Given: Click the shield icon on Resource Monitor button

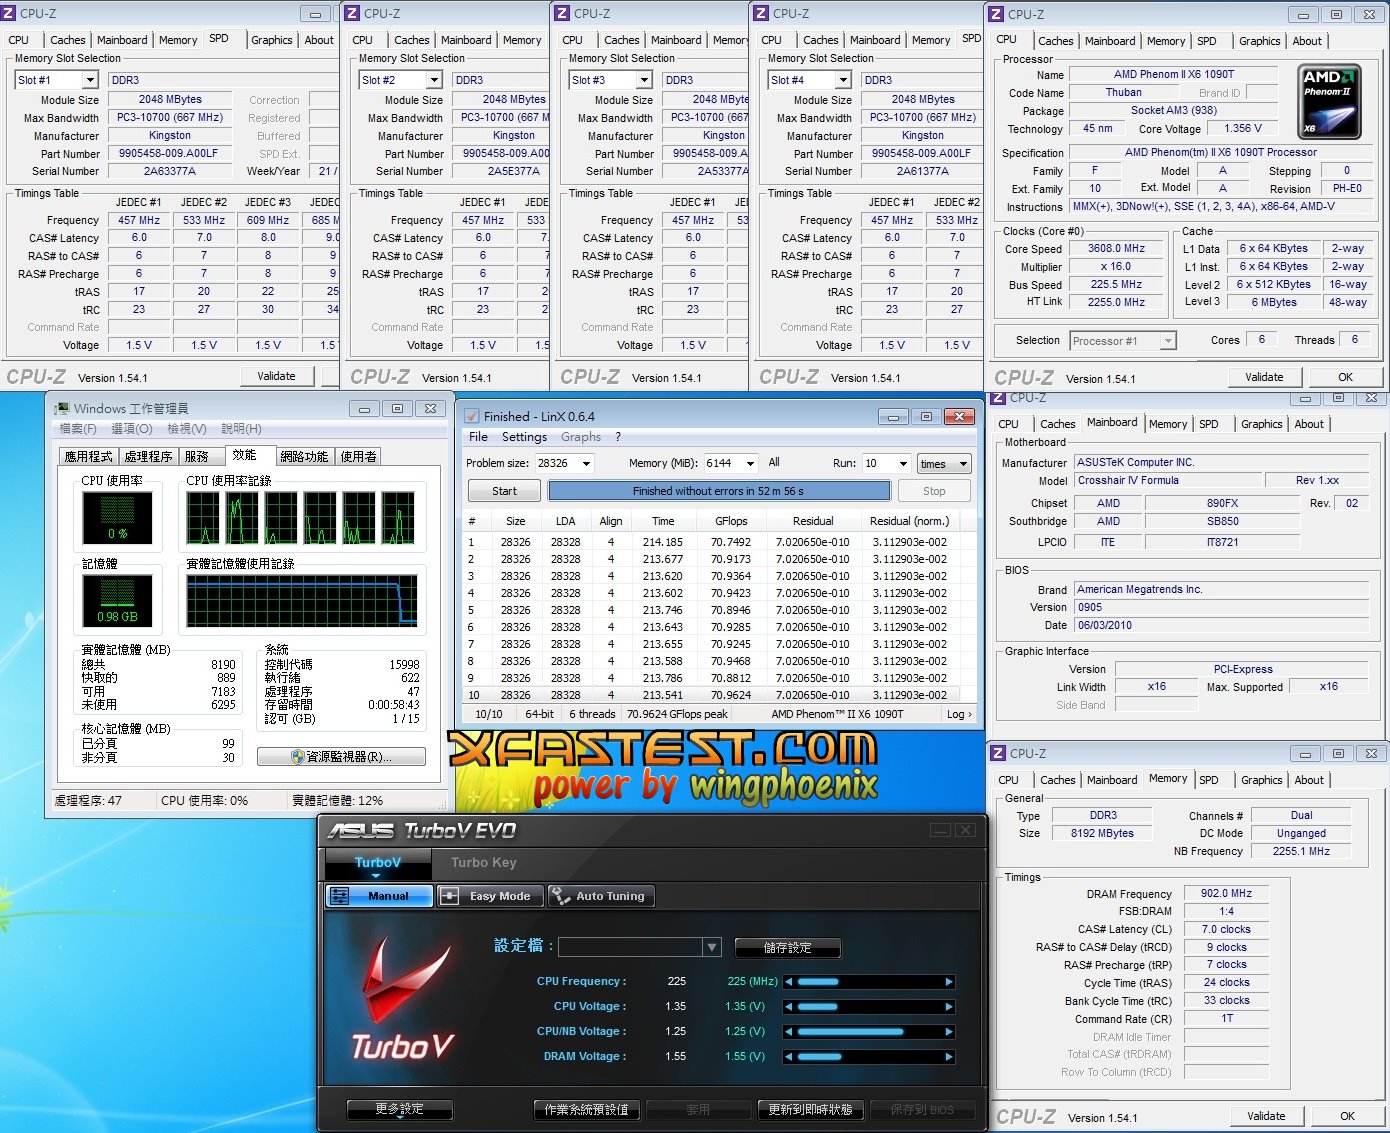Looking at the screenshot, I should click(298, 757).
